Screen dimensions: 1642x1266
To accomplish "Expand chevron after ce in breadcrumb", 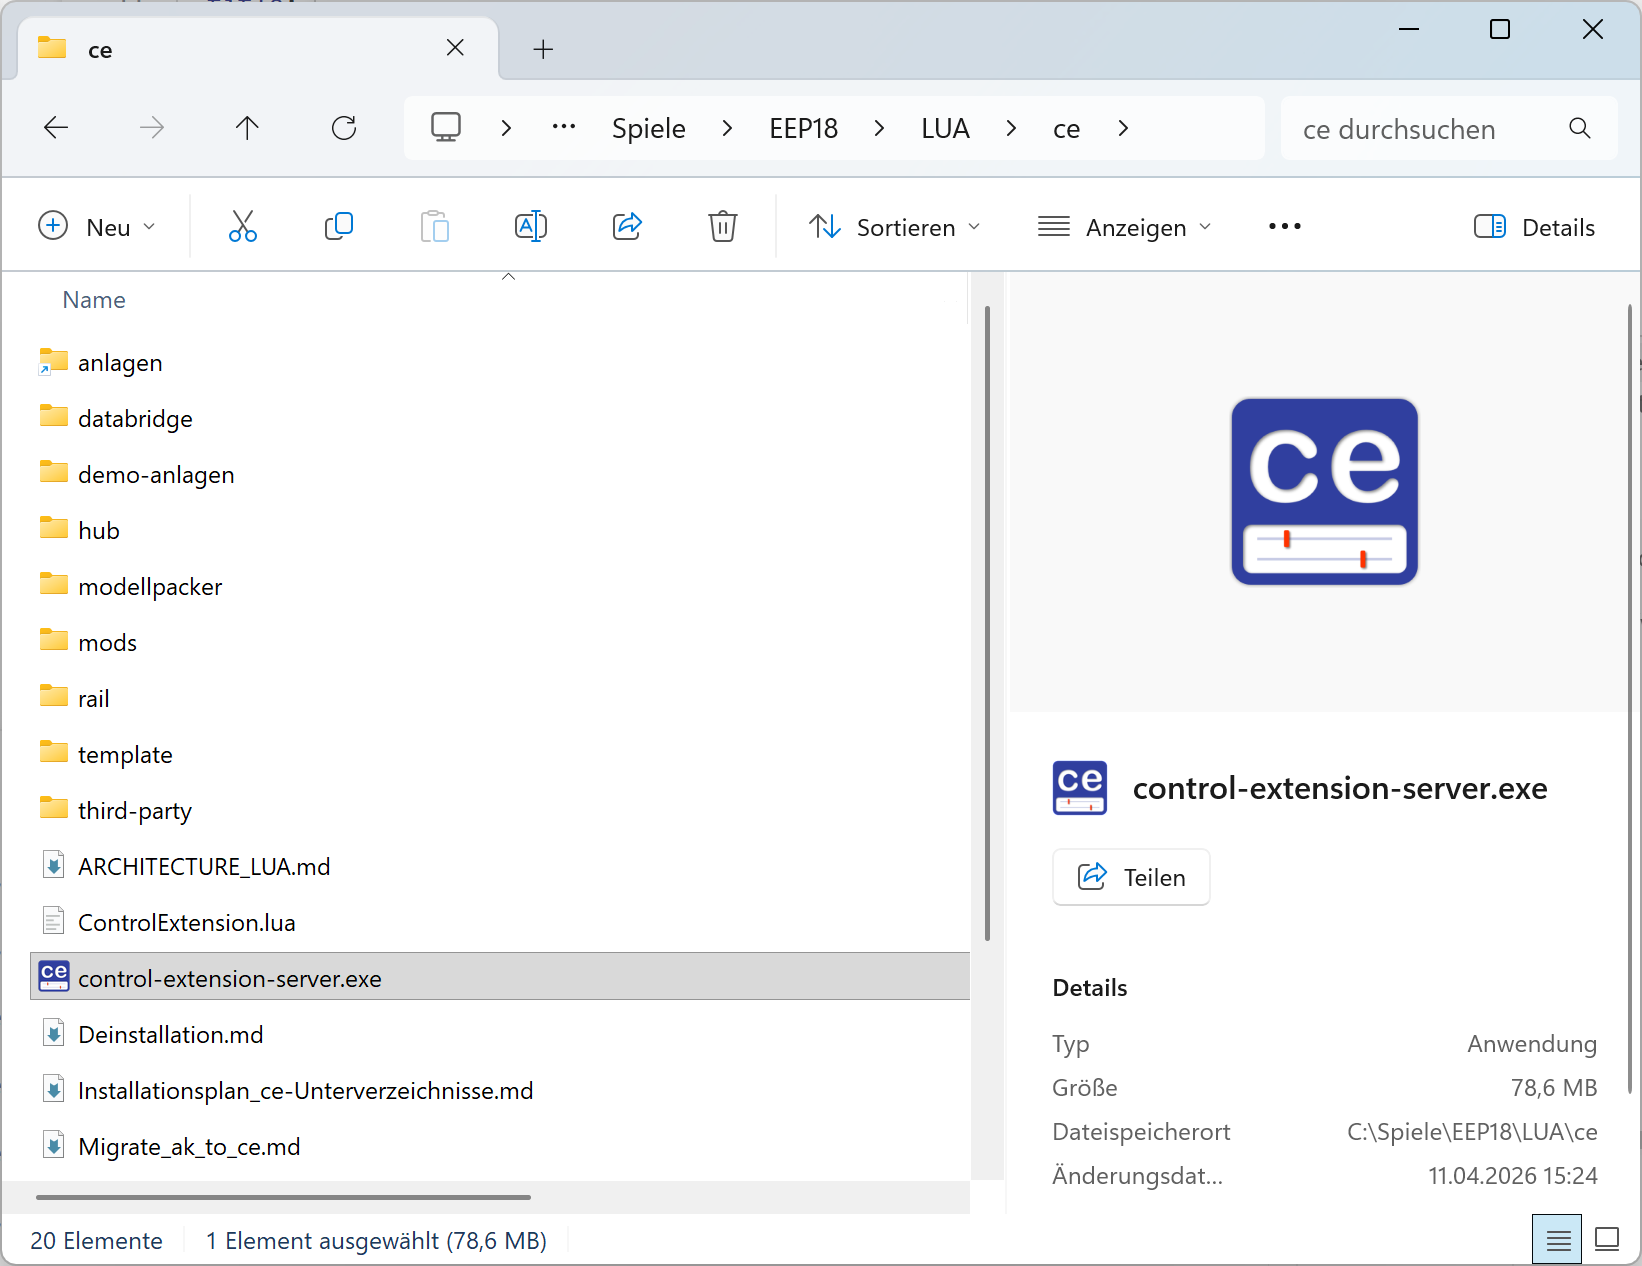I will pos(1123,128).
